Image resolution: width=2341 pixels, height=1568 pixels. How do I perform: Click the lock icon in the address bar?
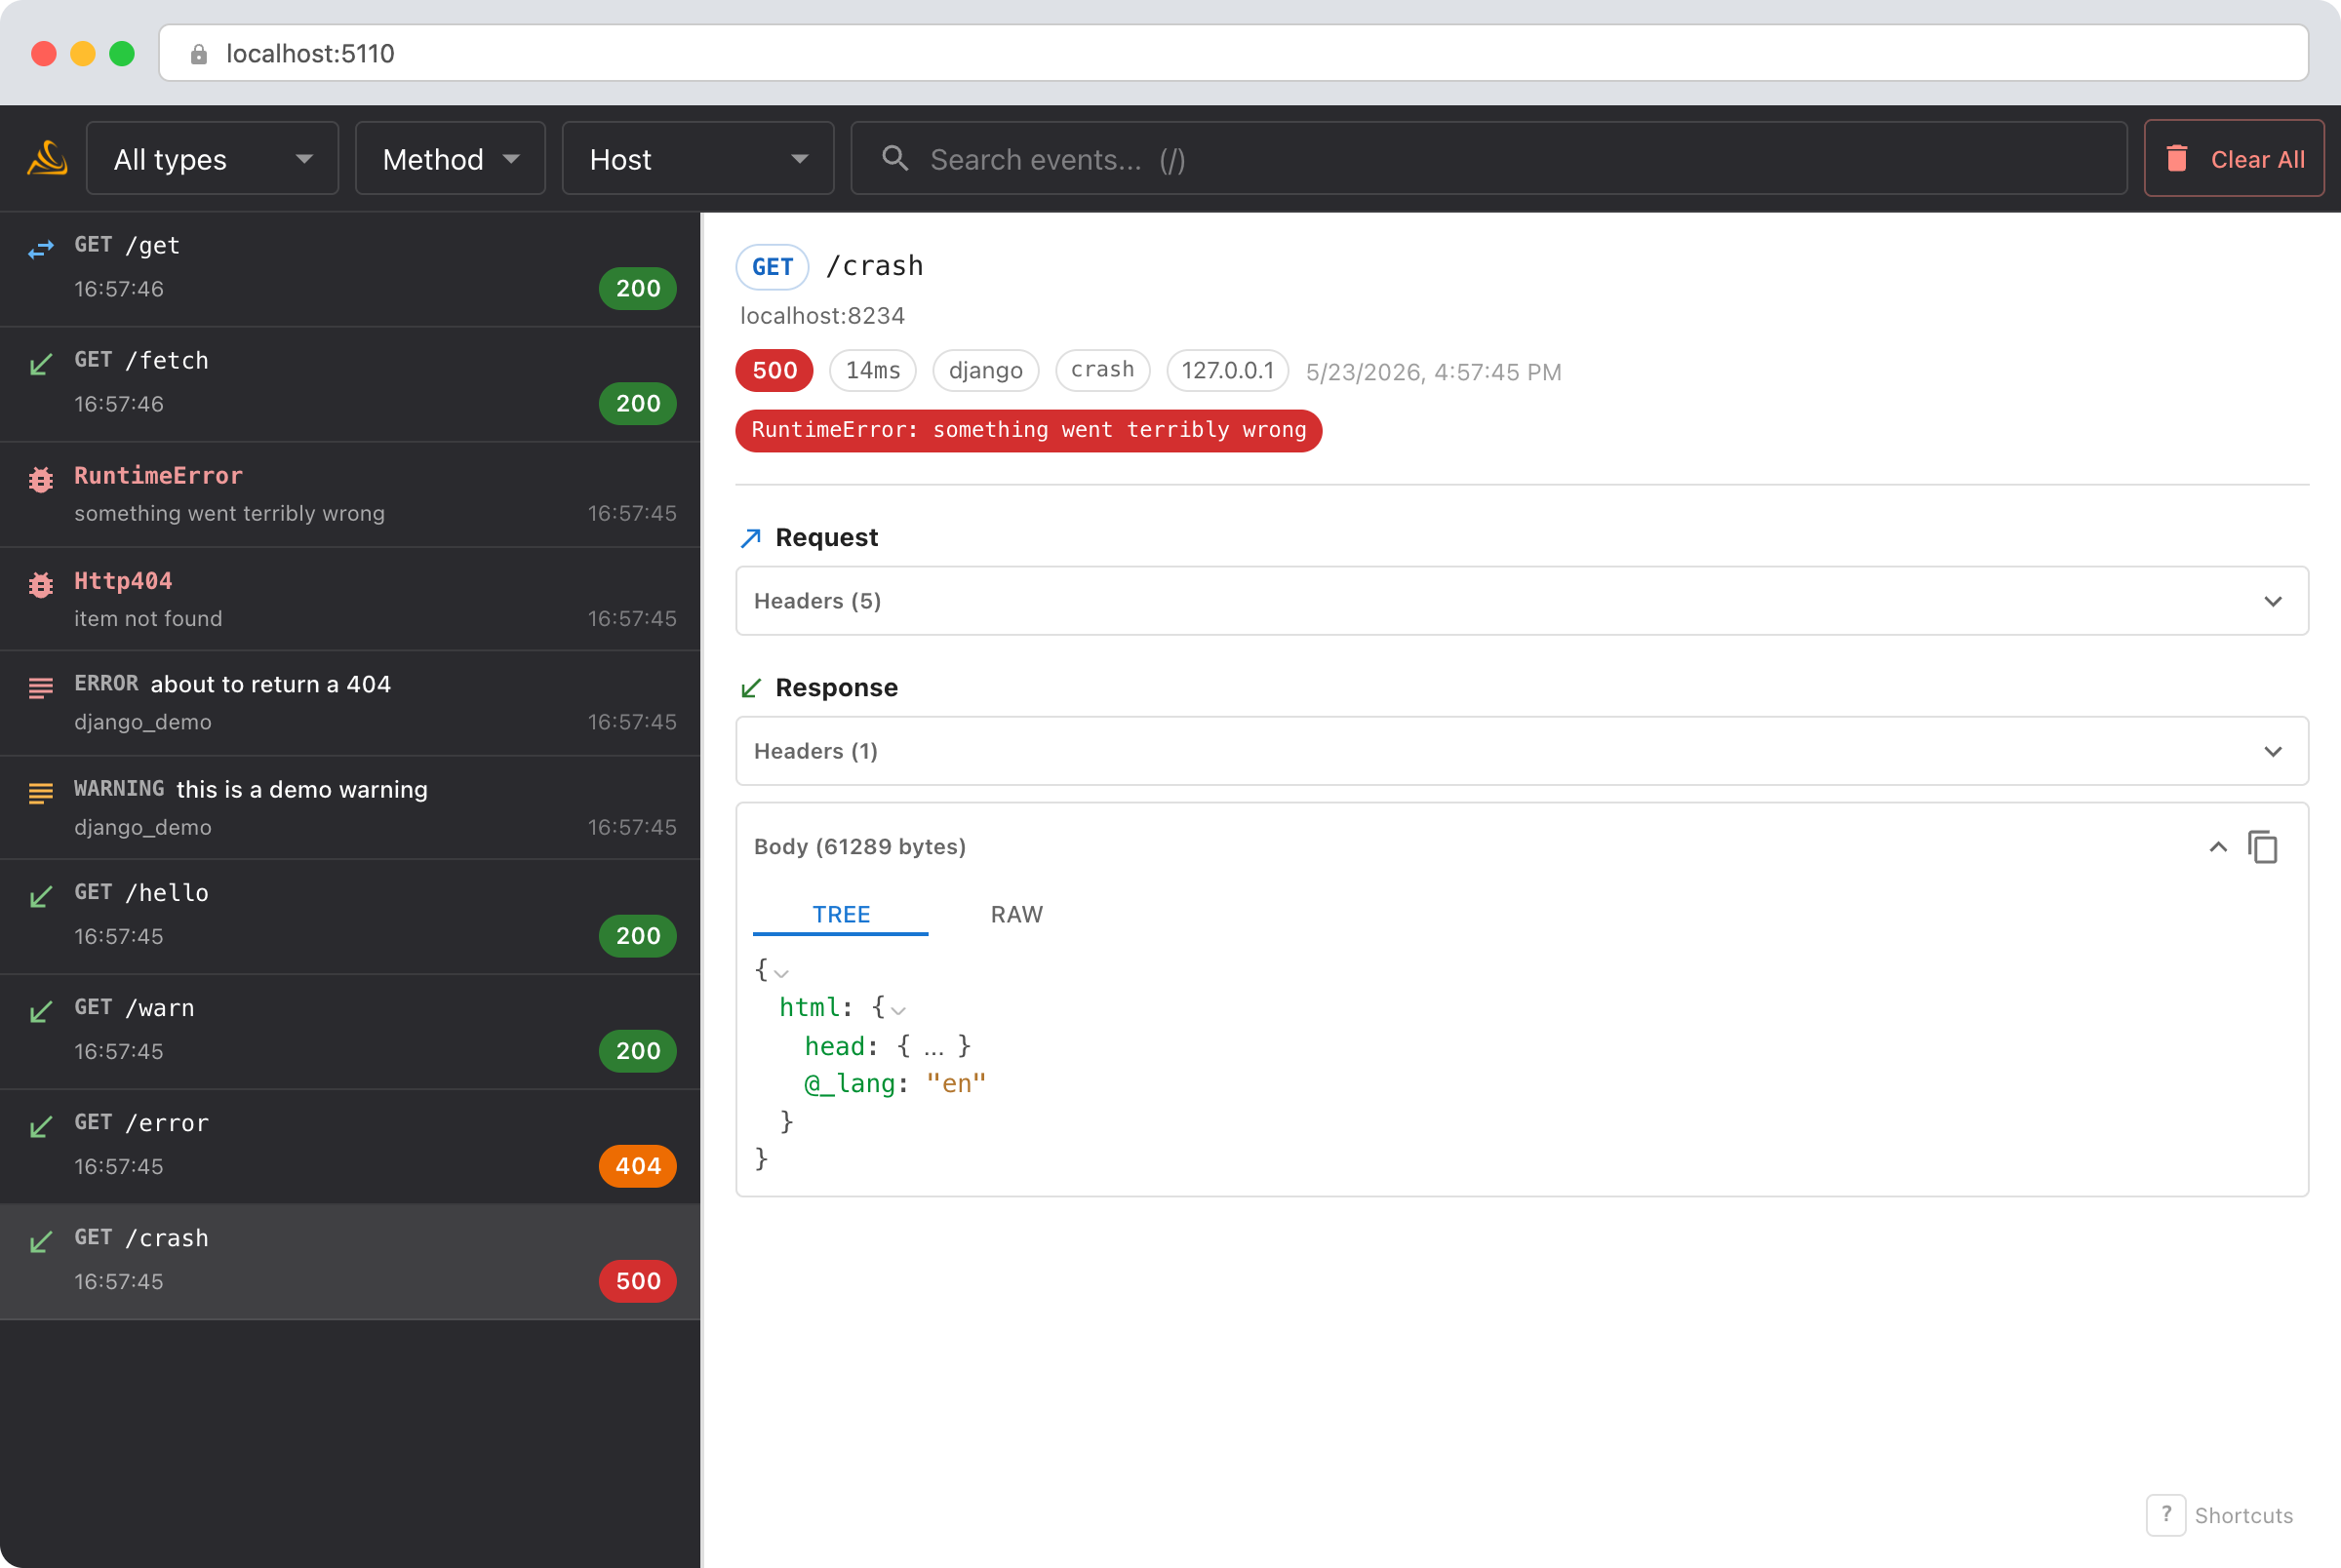click(x=199, y=54)
